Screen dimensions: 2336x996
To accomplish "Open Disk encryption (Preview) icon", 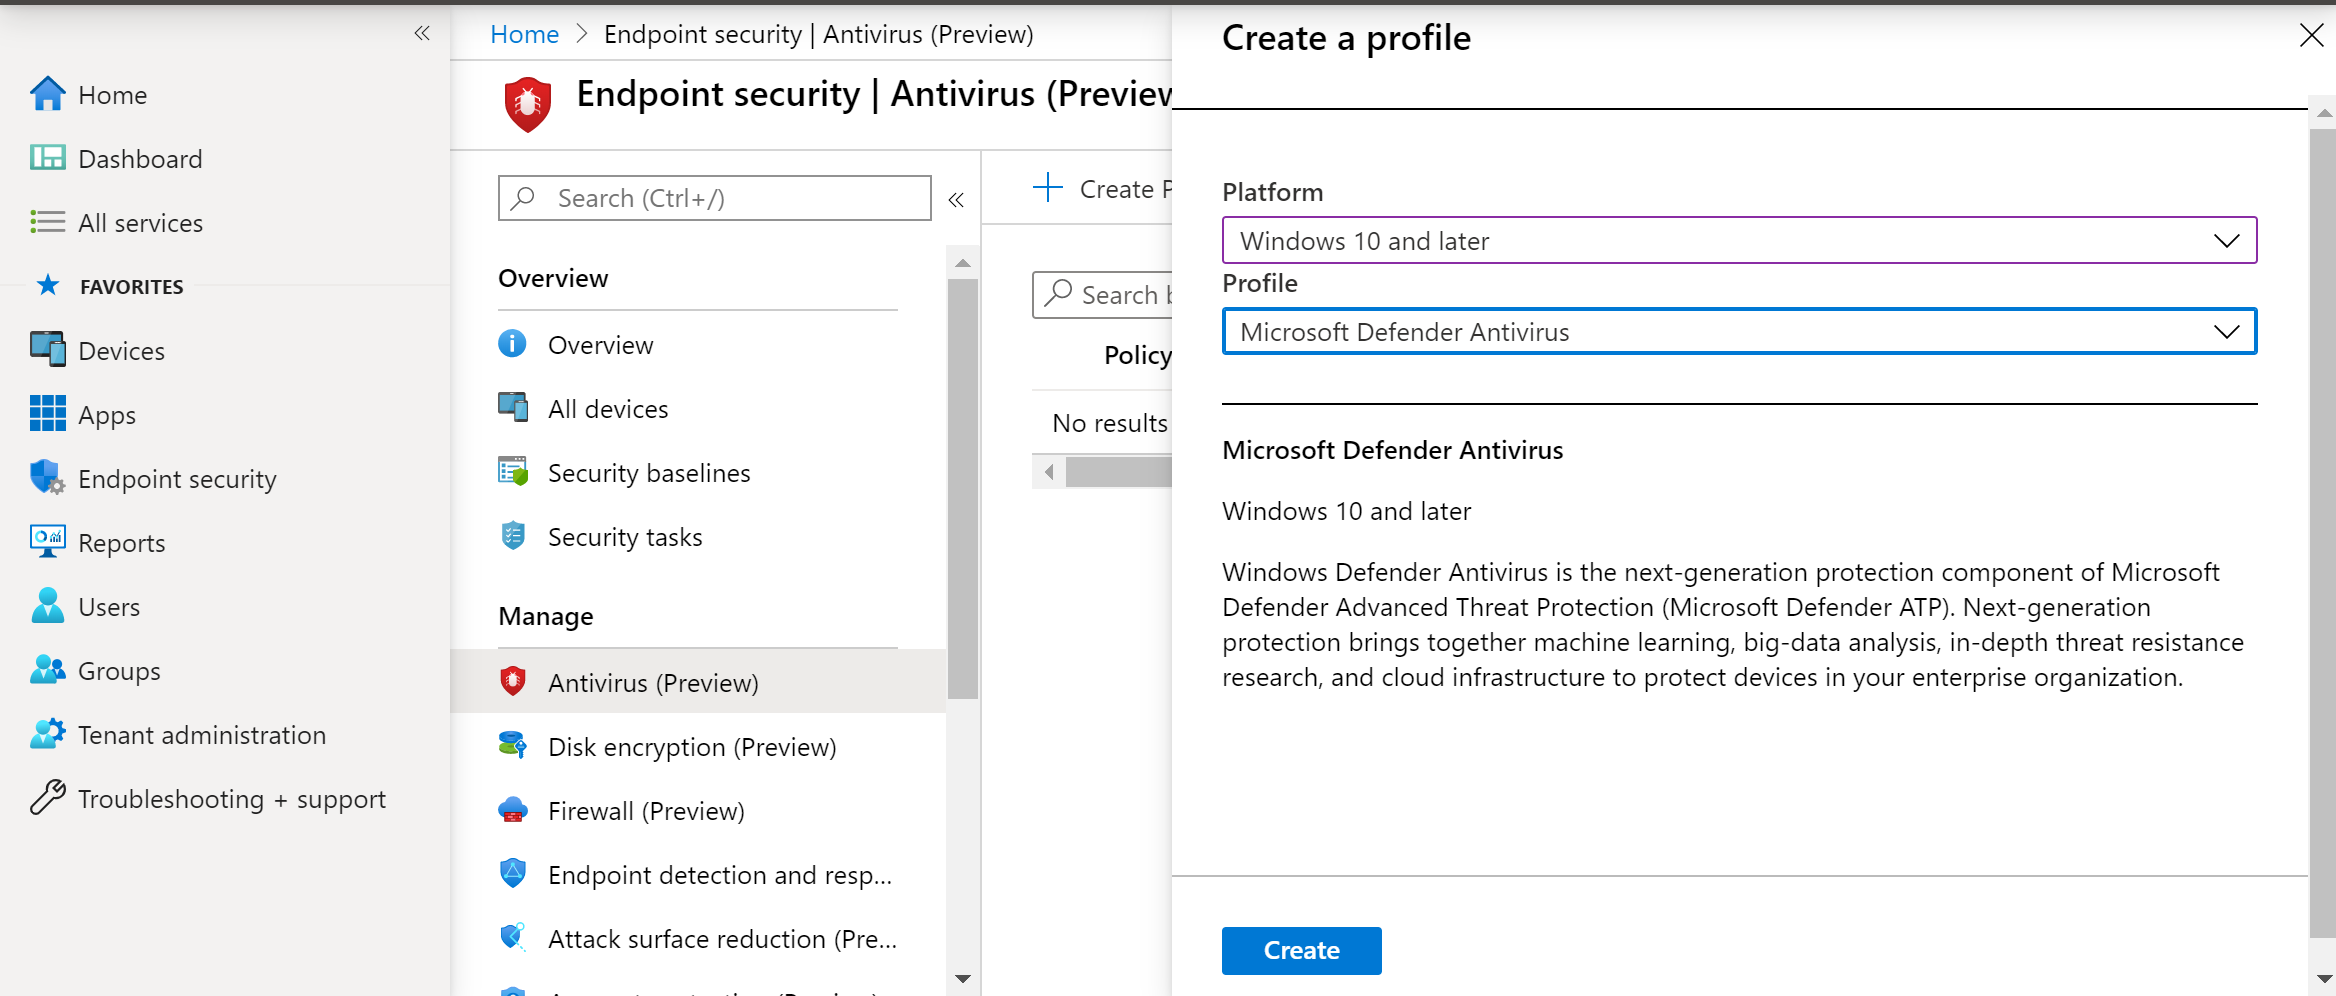I will point(513,746).
